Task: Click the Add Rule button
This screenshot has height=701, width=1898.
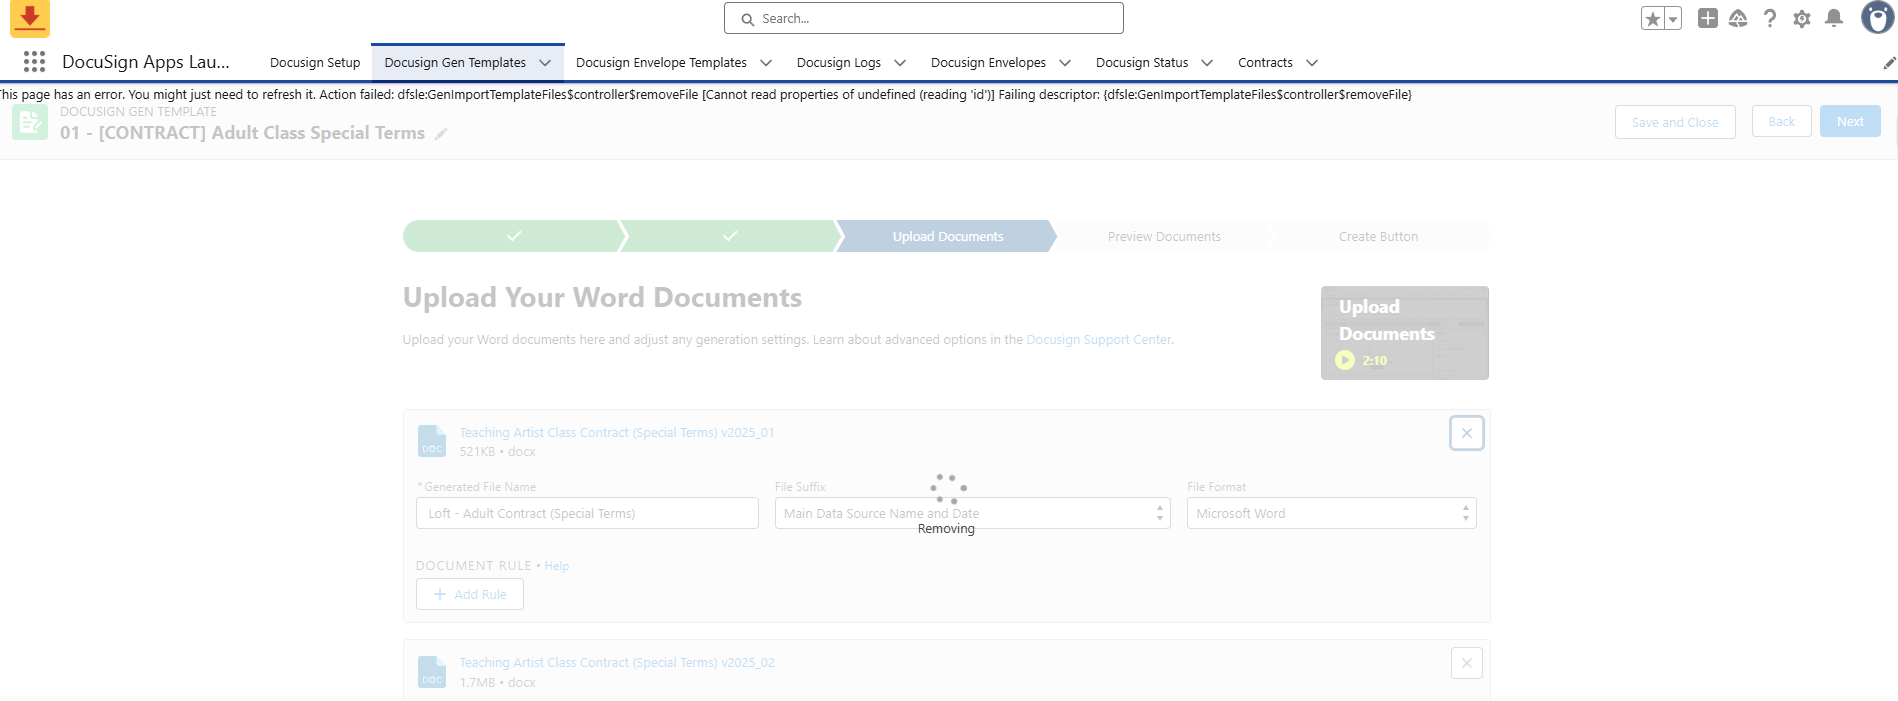Action: tap(469, 594)
